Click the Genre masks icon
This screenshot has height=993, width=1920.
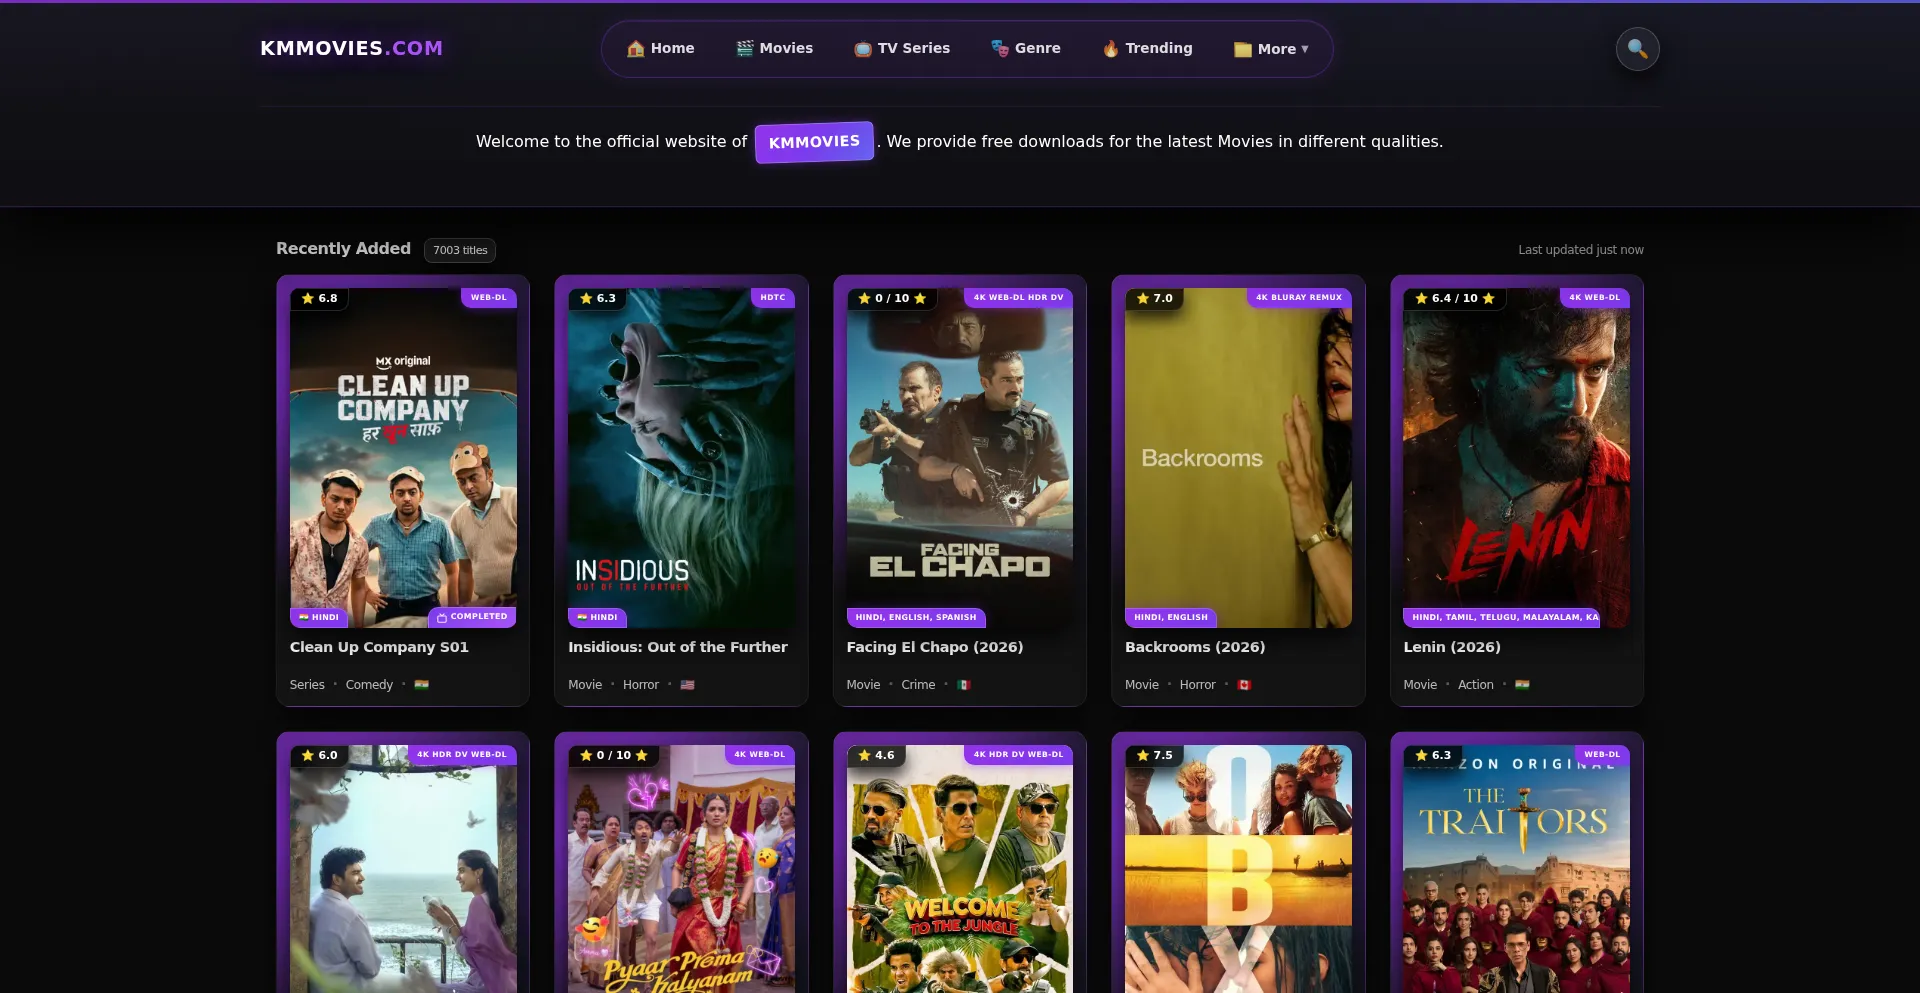click(999, 48)
